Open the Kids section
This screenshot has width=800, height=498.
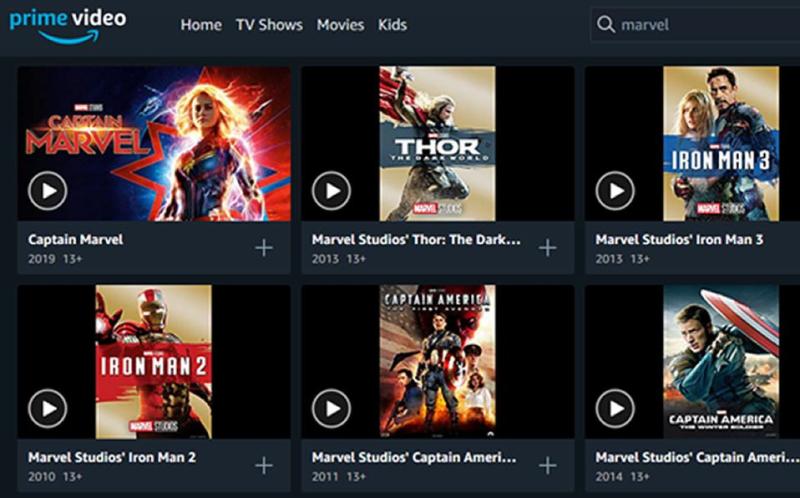(x=392, y=25)
